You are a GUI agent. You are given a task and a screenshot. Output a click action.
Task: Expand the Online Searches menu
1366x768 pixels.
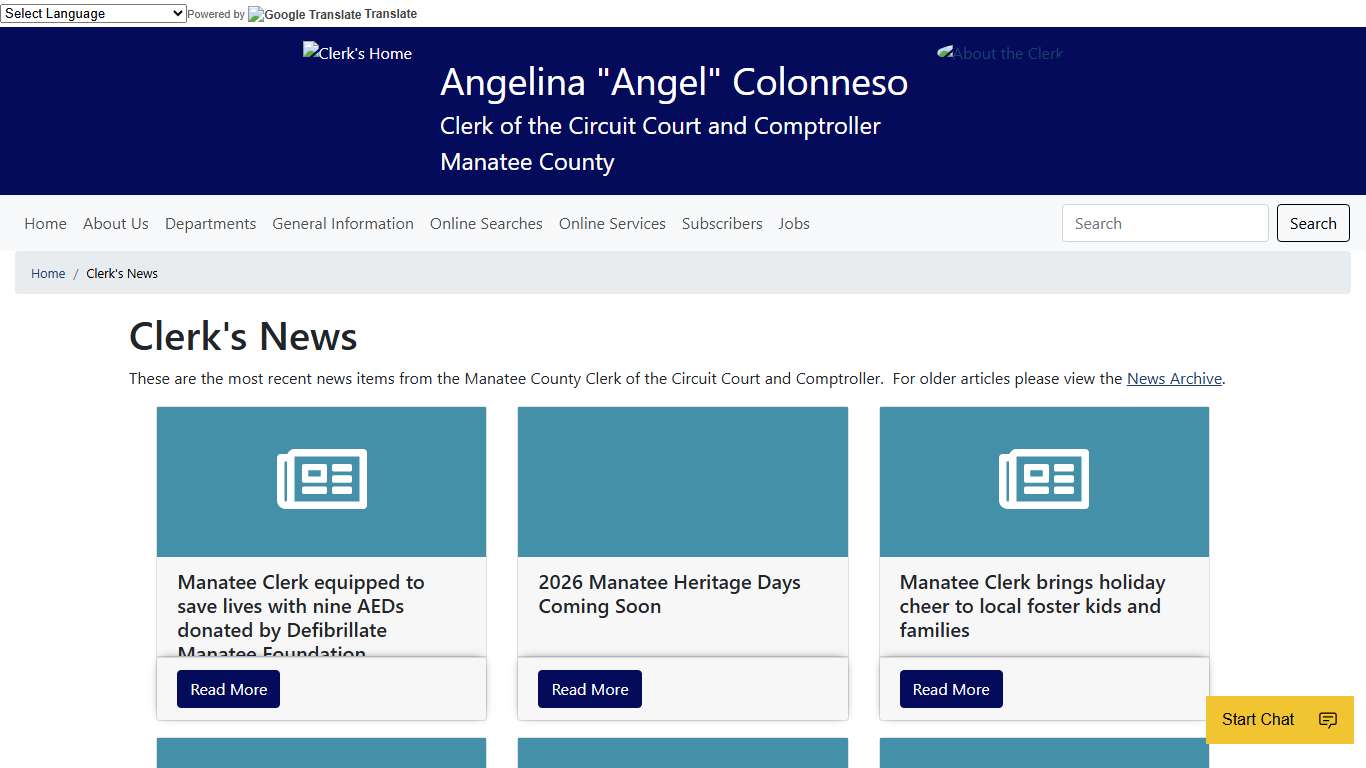(x=486, y=223)
